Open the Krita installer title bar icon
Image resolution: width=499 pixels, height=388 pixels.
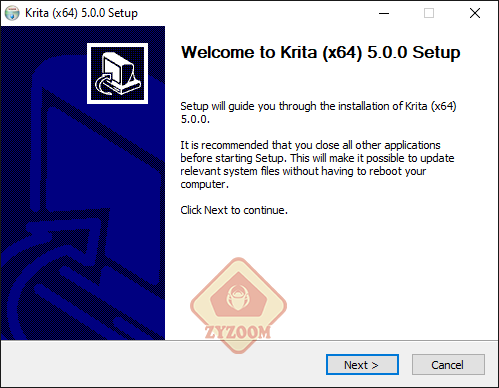(x=12, y=13)
